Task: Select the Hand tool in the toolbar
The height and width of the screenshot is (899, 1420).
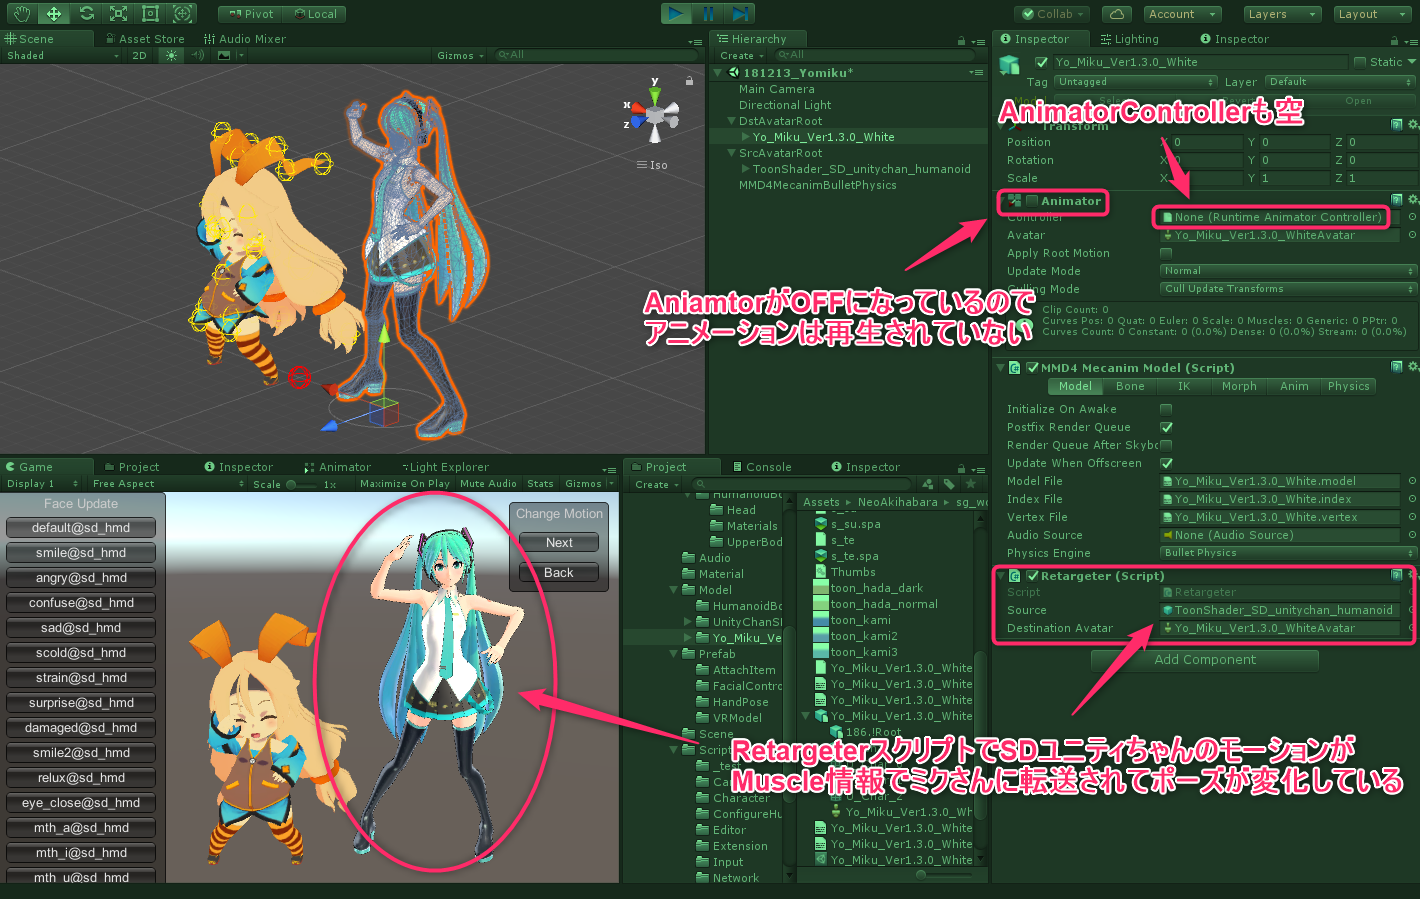Action: (21, 13)
